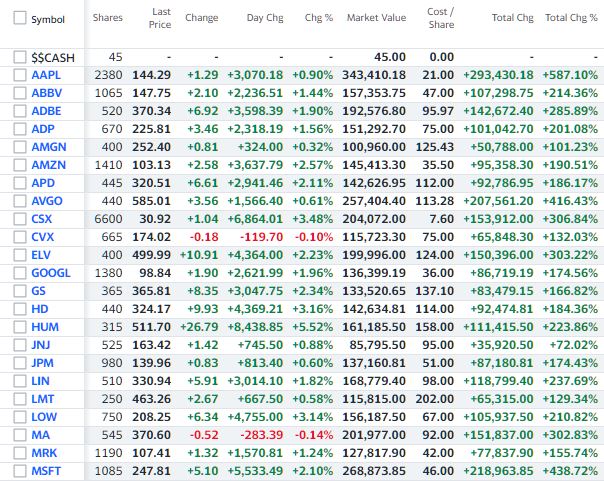Click the Chg % column header
Viewport: 604px width, 481px height.
coord(319,19)
